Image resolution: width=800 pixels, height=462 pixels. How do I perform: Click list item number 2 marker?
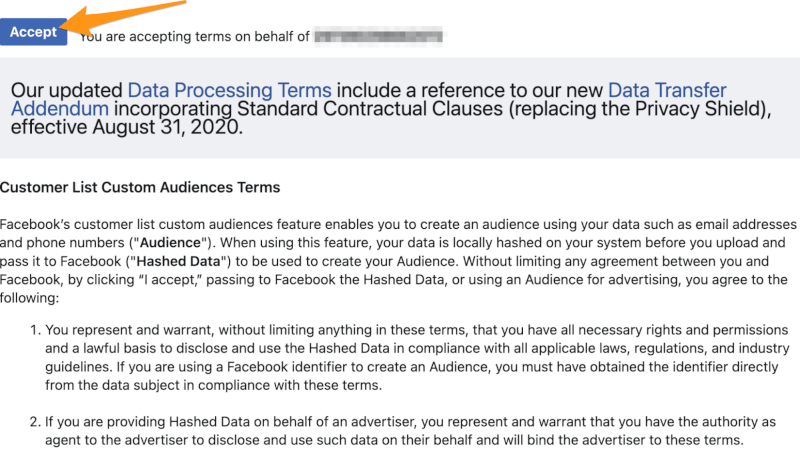pos(35,422)
